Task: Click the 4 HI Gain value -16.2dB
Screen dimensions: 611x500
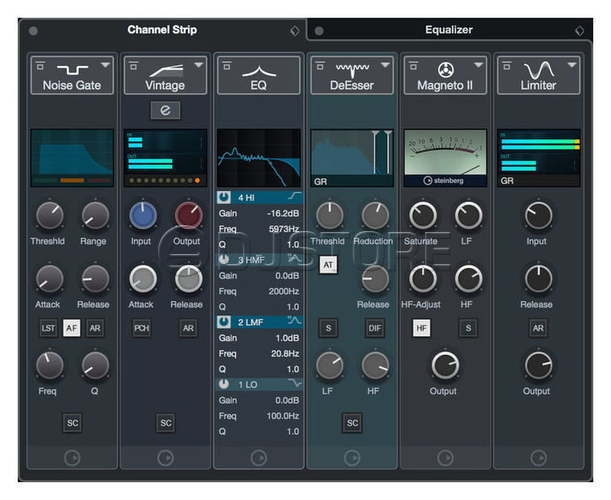Action: (283, 213)
